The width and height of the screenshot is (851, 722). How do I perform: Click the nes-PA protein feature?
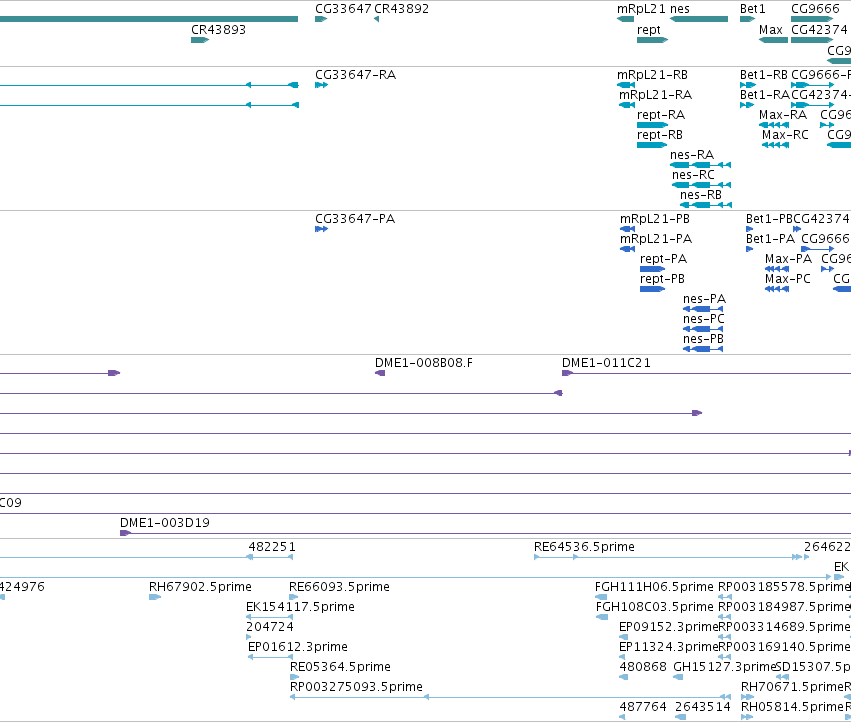tap(703, 309)
